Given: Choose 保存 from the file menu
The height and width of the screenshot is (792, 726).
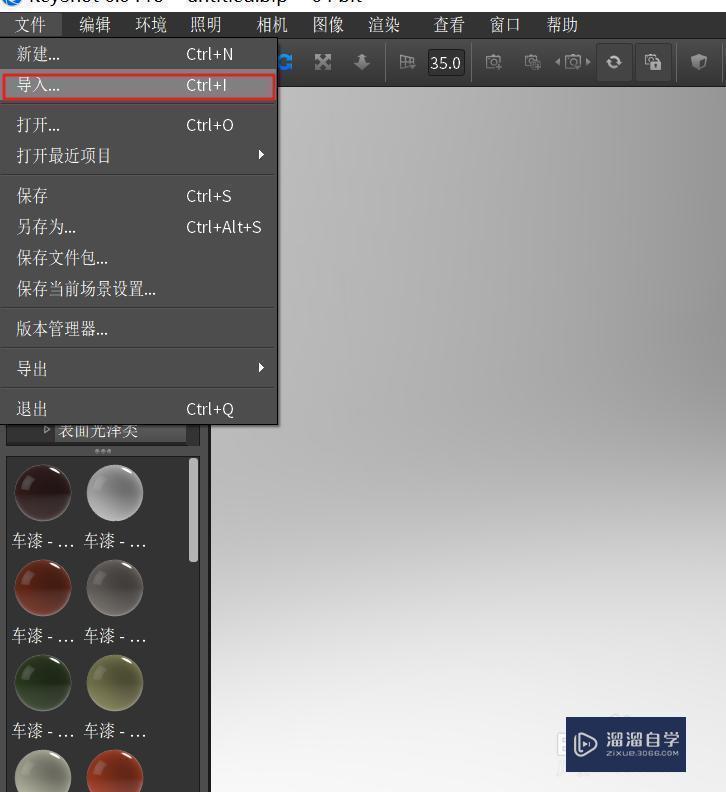Looking at the screenshot, I should click(x=138, y=196).
